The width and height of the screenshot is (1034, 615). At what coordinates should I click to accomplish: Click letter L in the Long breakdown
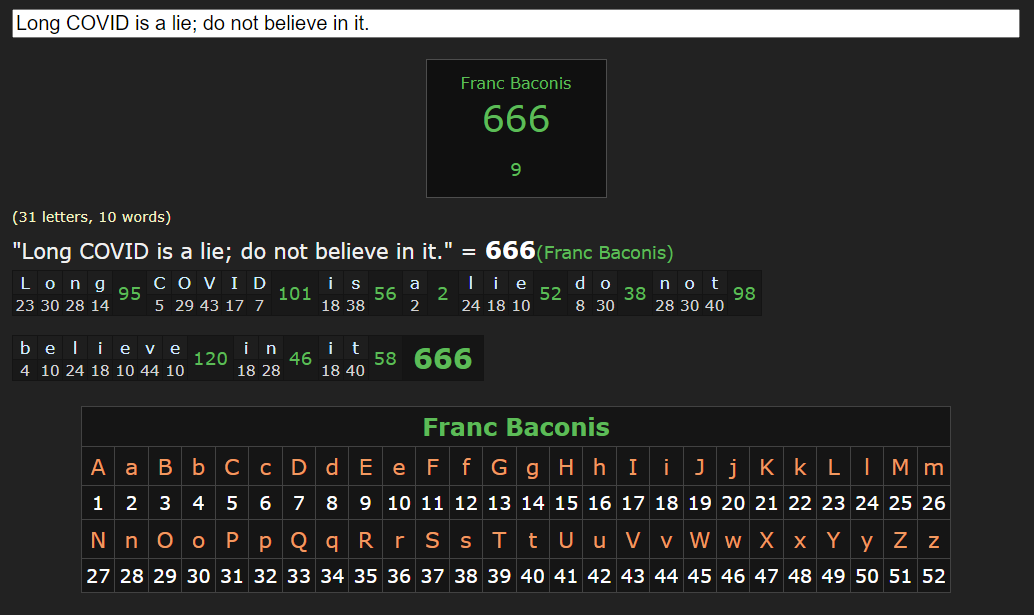[x=25, y=283]
